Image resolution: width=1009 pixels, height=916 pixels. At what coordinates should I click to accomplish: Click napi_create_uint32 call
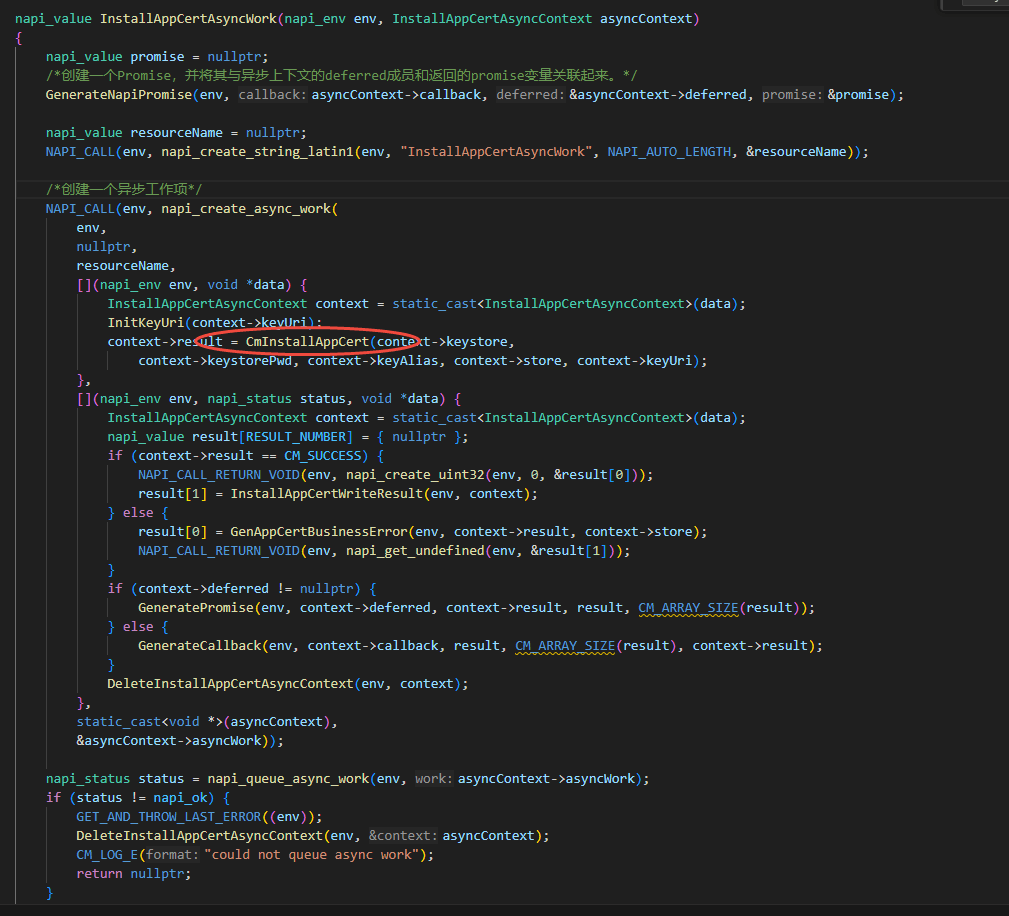[x=415, y=474]
